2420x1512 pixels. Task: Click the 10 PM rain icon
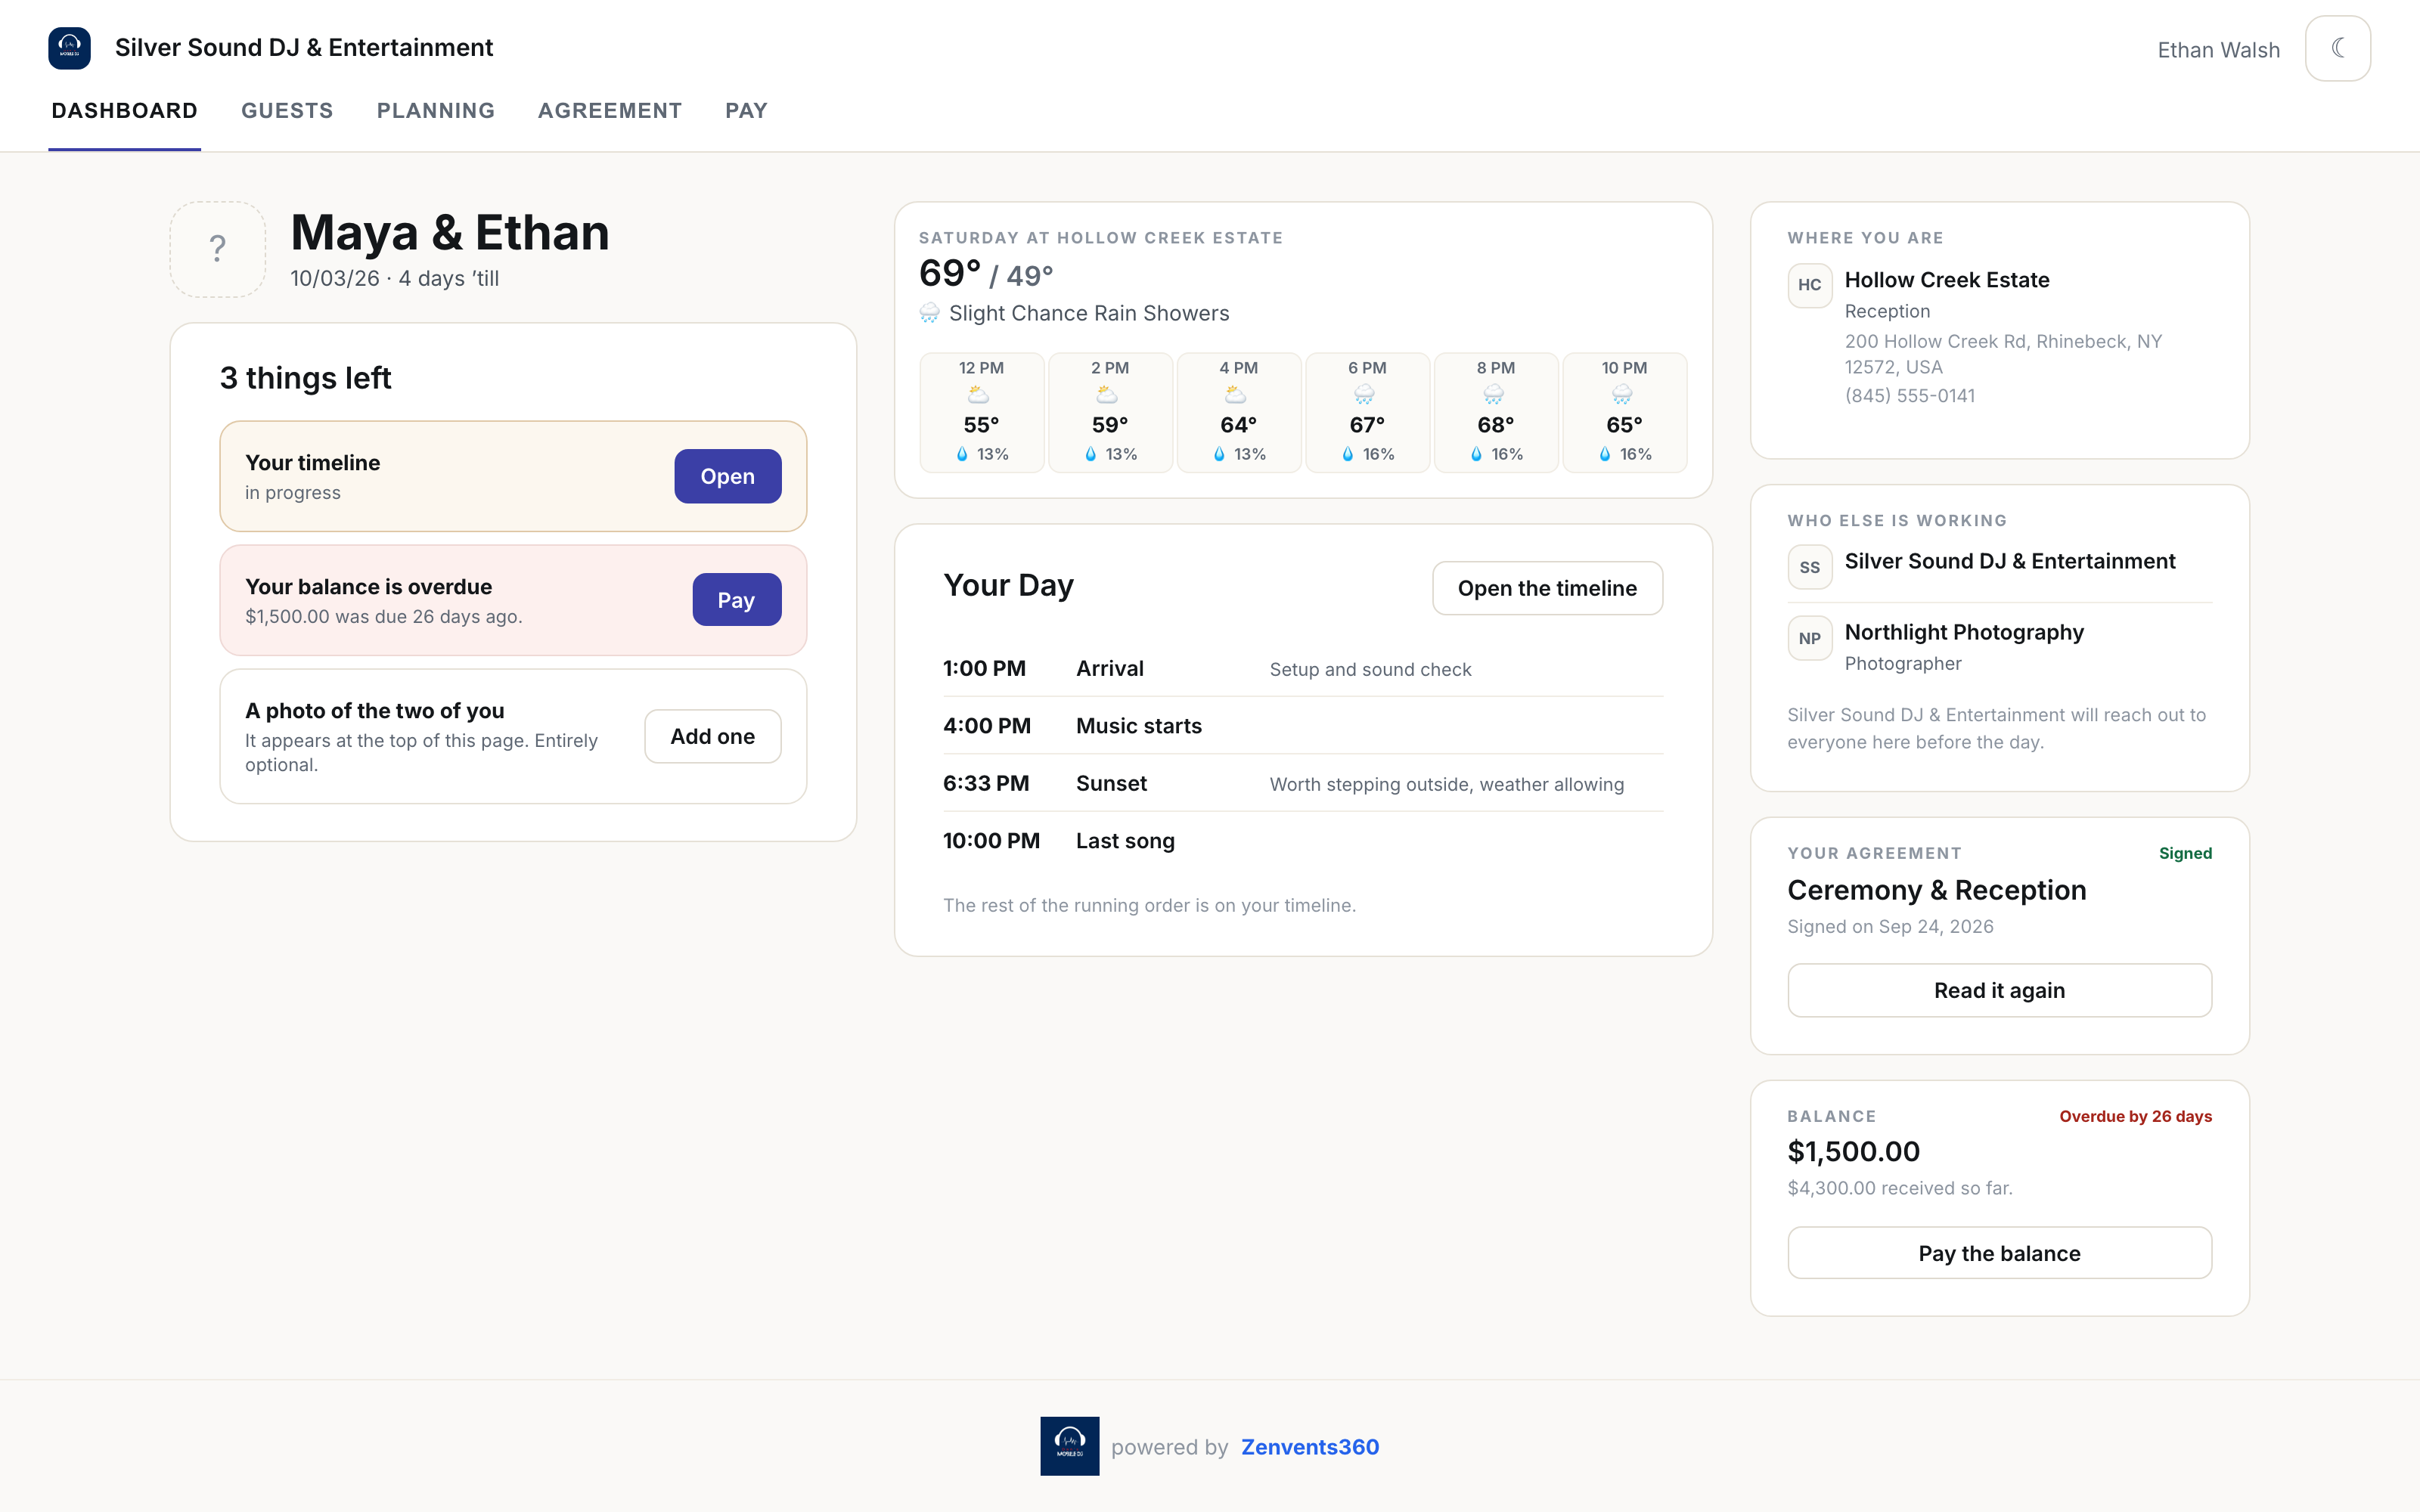(x=1621, y=395)
